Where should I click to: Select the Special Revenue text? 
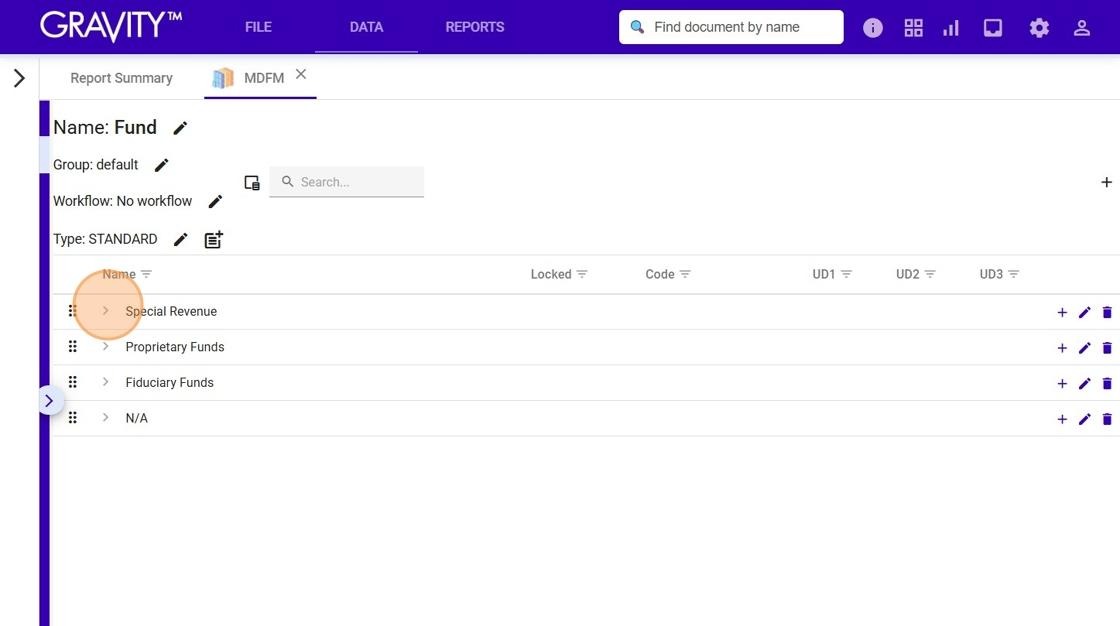pos(171,312)
